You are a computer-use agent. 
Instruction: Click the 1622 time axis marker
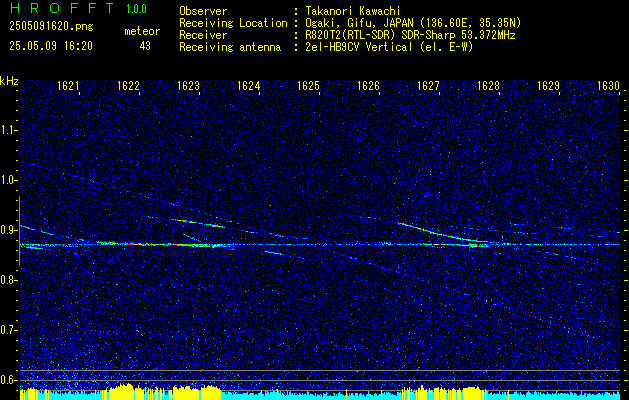click(128, 86)
